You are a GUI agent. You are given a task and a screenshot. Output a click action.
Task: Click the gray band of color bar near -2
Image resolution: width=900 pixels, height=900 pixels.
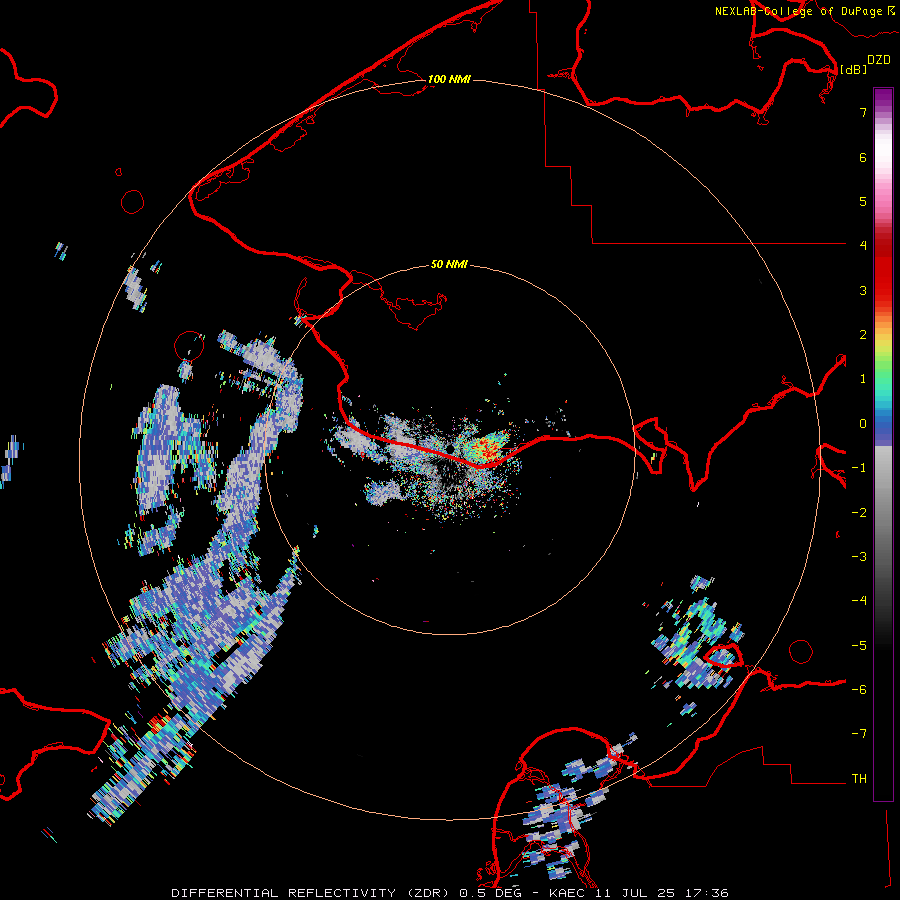pos(883,513)
